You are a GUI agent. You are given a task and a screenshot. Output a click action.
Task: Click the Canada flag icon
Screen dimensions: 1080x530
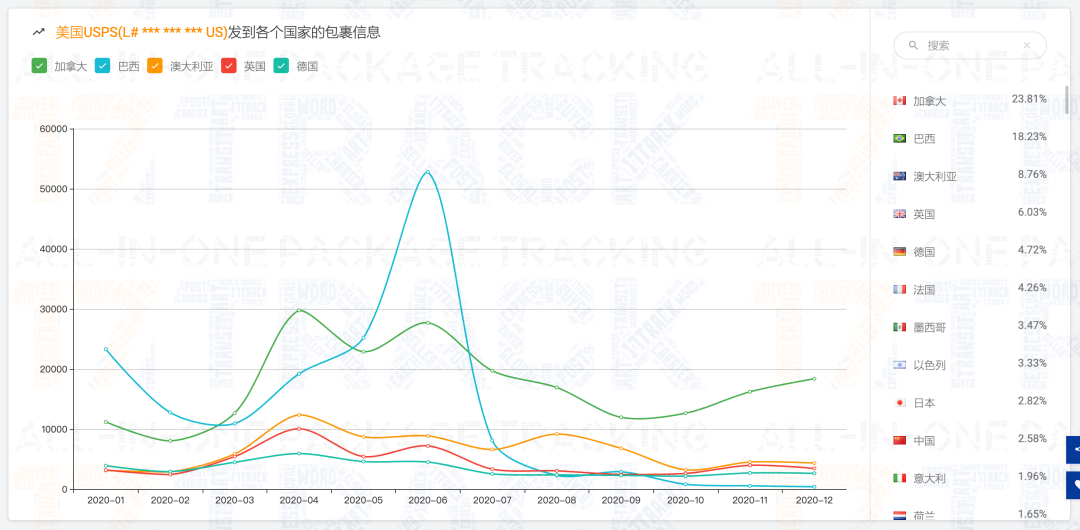coord(900,101)
